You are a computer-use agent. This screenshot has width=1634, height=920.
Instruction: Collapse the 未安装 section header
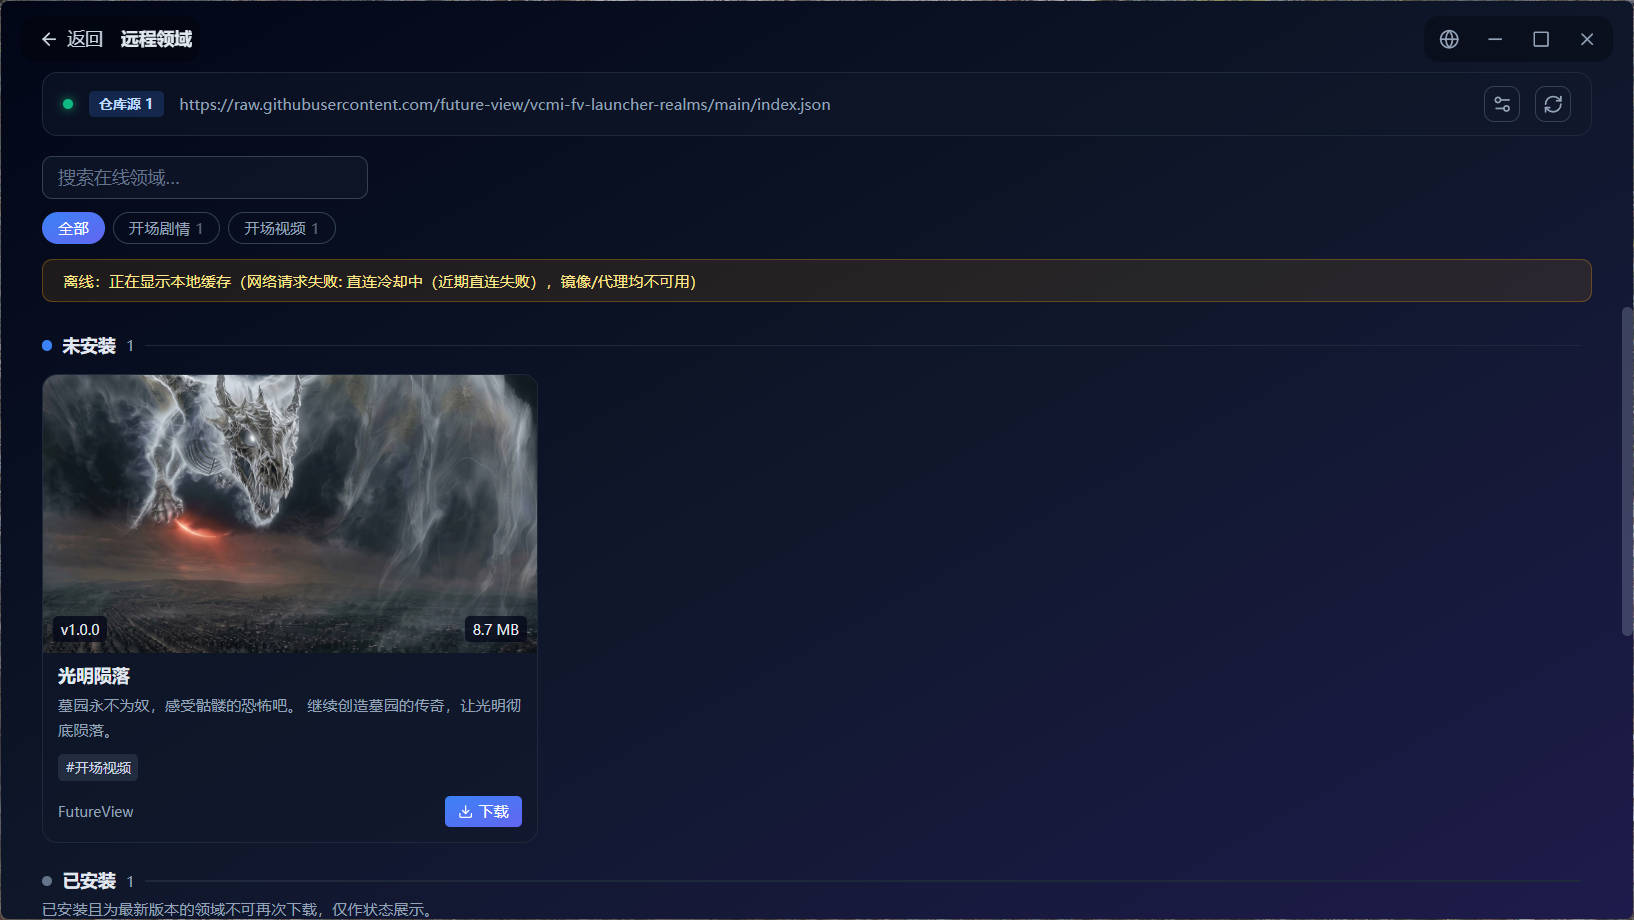[89, 346]
